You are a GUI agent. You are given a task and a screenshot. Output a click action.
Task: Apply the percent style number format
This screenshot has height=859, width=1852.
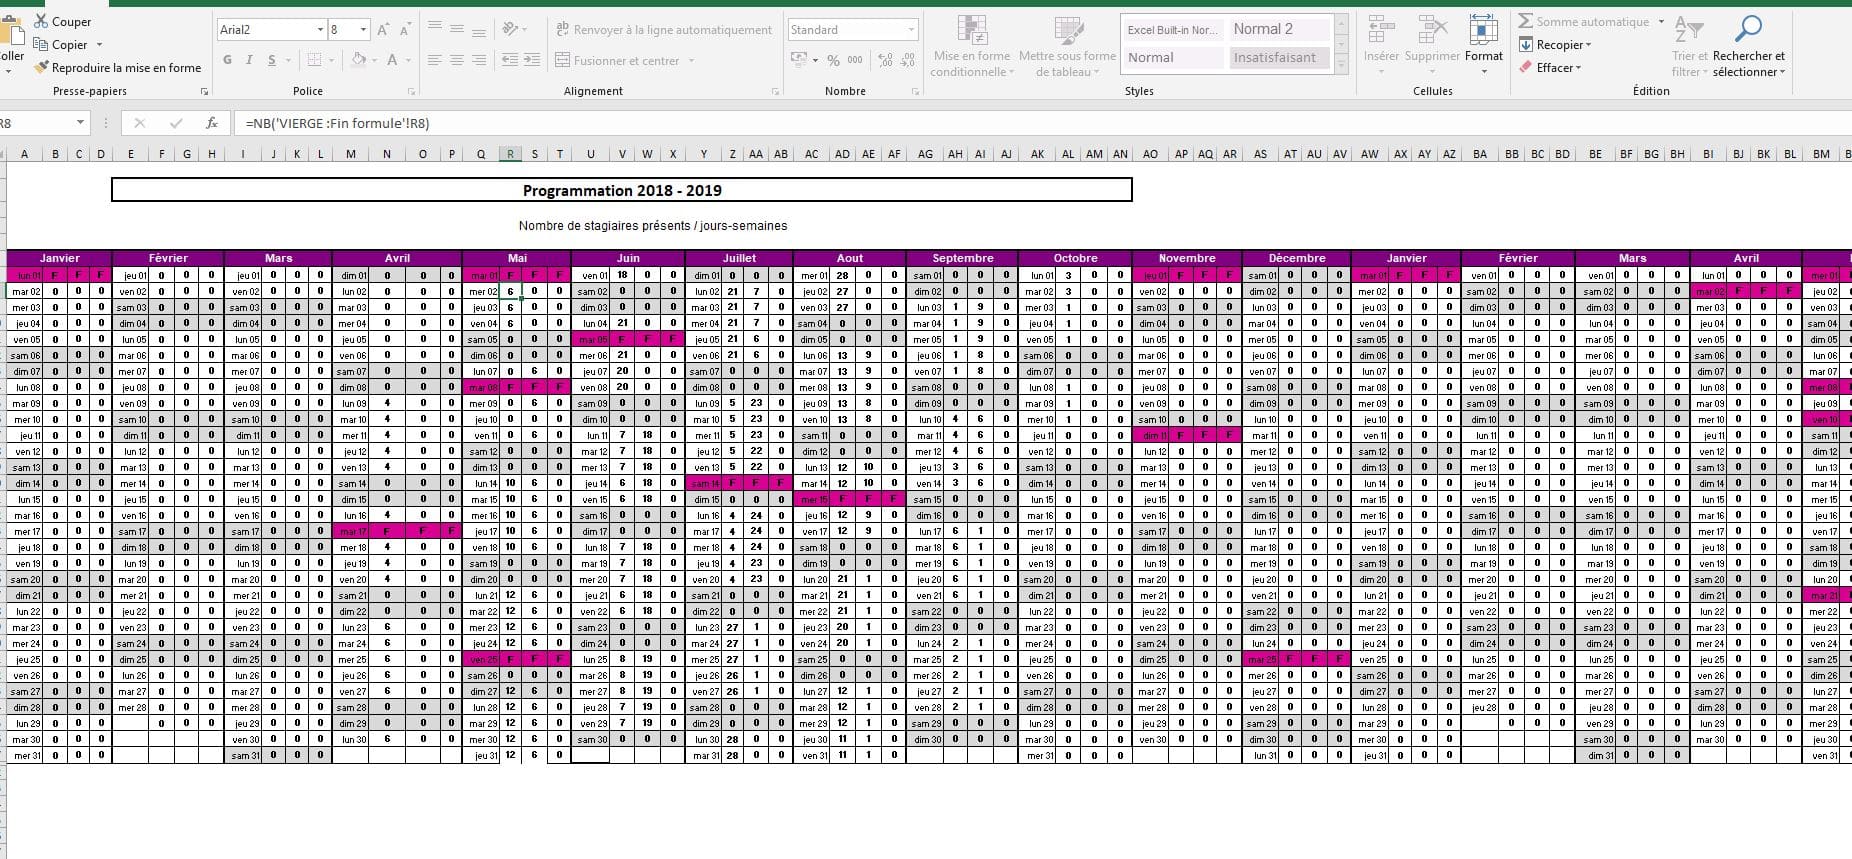pyautogui.click(x=833, y=61)
